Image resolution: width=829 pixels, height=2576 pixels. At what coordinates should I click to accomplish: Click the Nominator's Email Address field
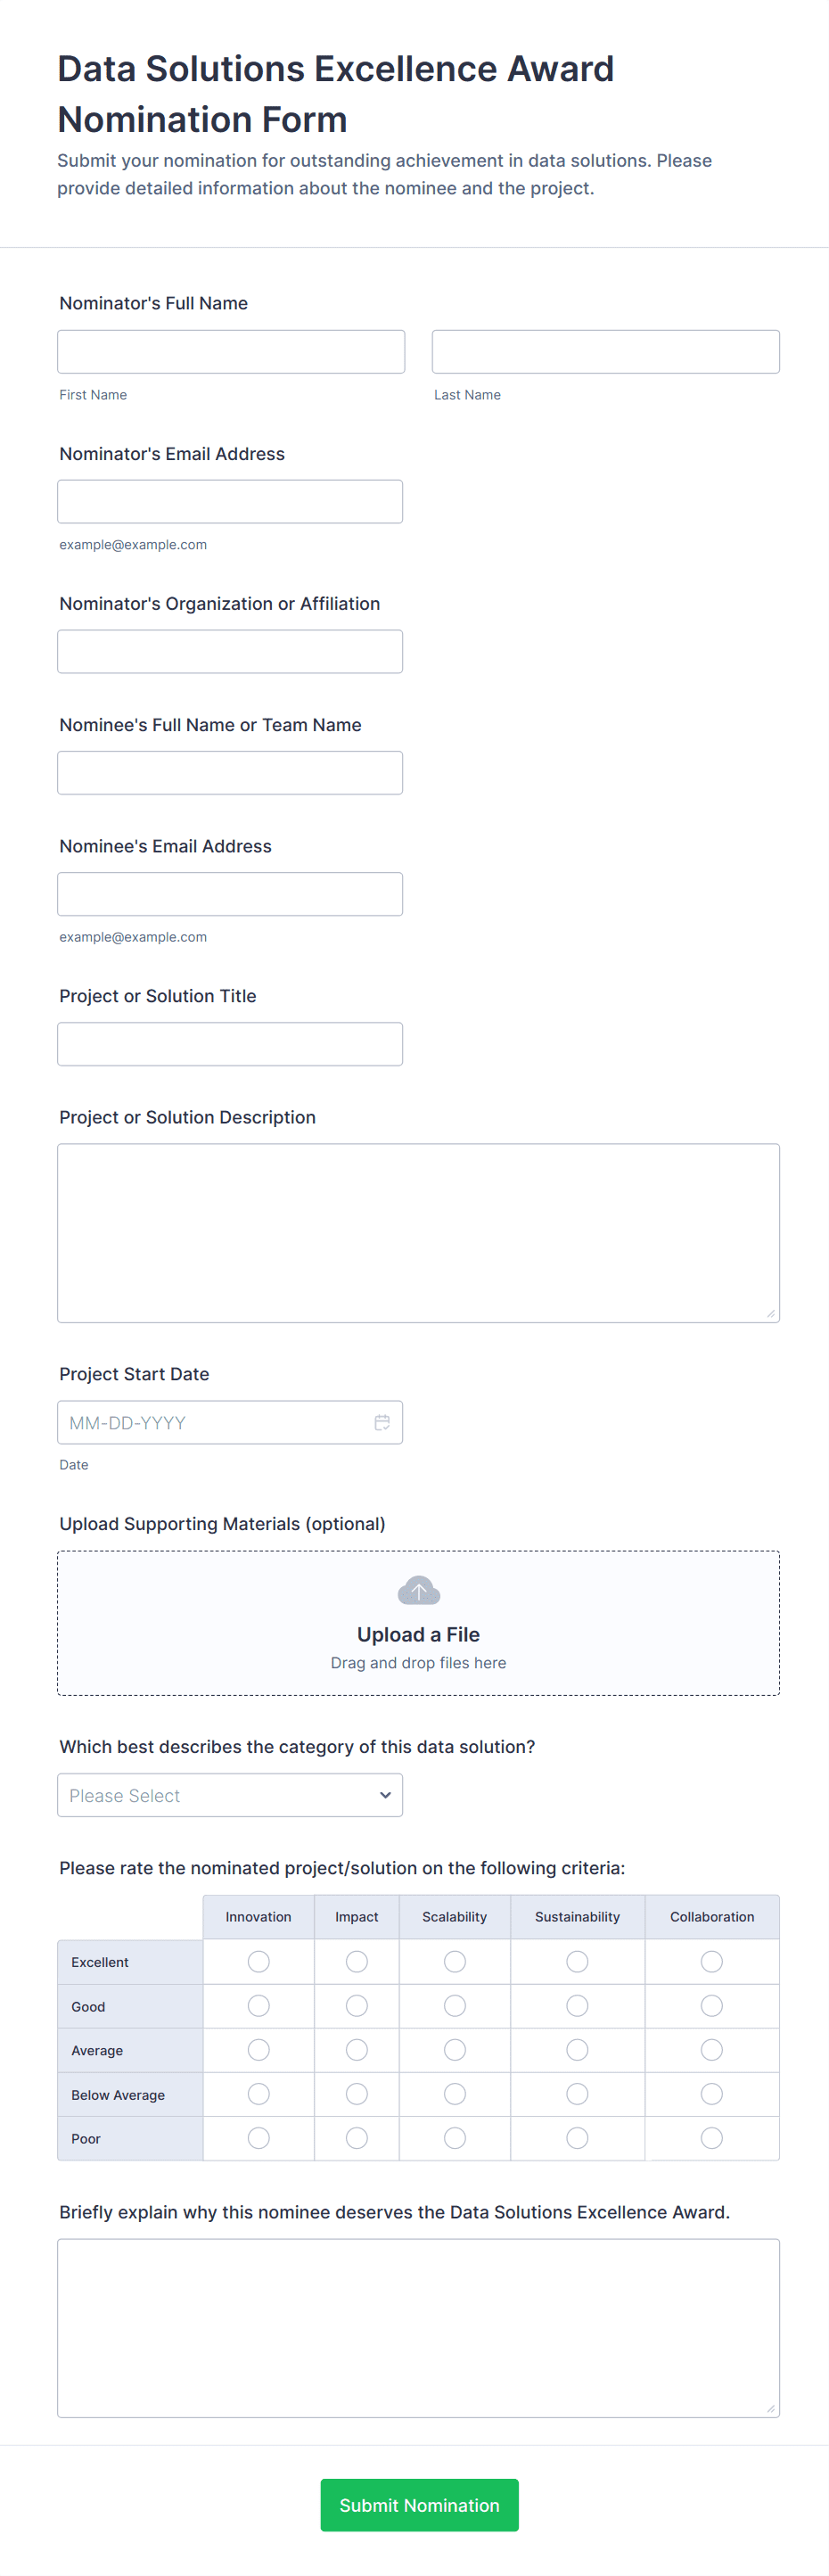click(229, 502)
